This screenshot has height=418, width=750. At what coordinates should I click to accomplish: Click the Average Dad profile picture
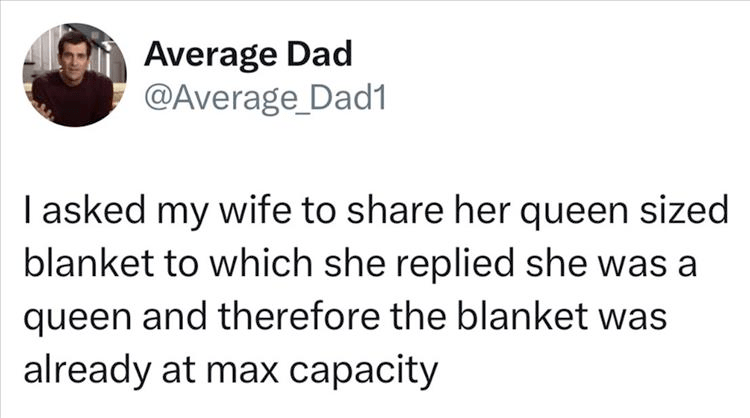70,76
